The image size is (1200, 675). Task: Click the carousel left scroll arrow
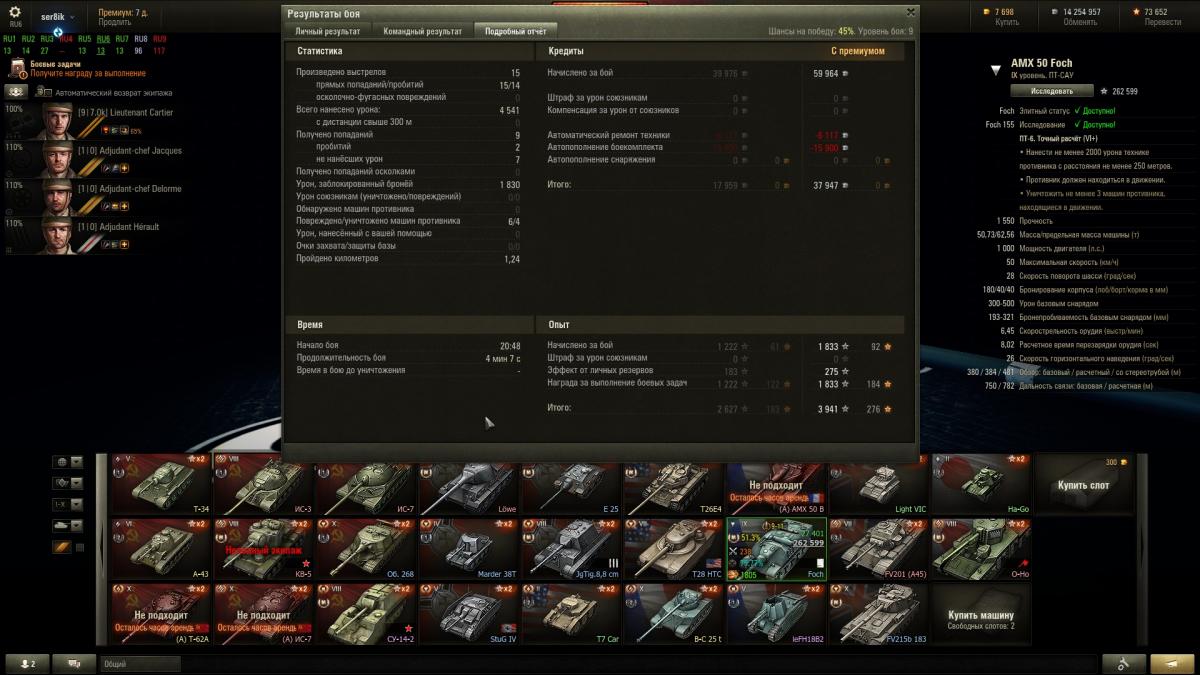101,549
